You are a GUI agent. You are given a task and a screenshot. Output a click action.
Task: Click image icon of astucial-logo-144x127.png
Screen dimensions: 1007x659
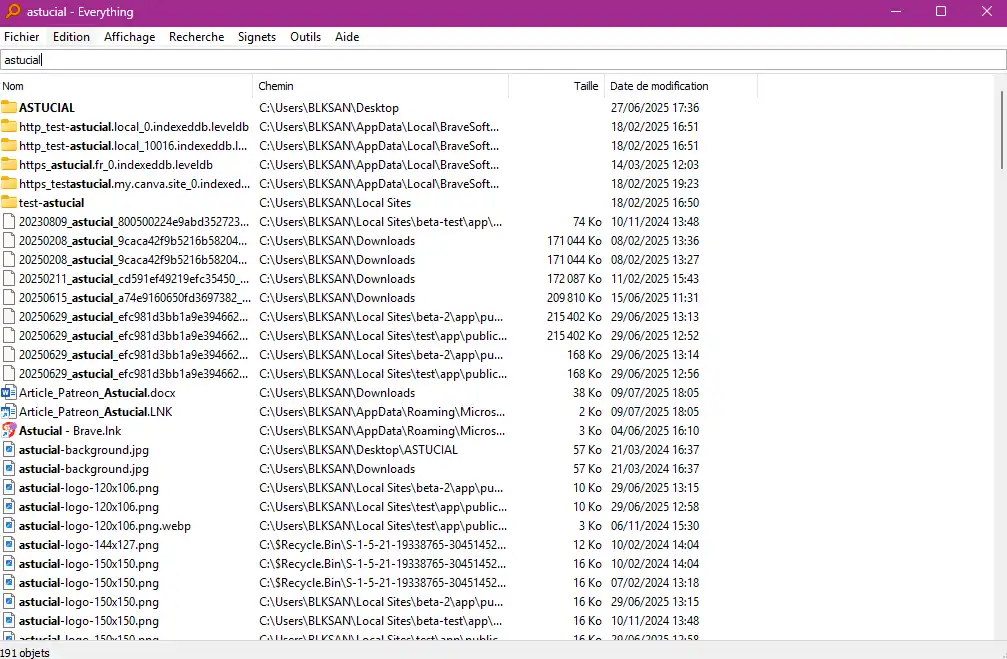click(9, 544)
